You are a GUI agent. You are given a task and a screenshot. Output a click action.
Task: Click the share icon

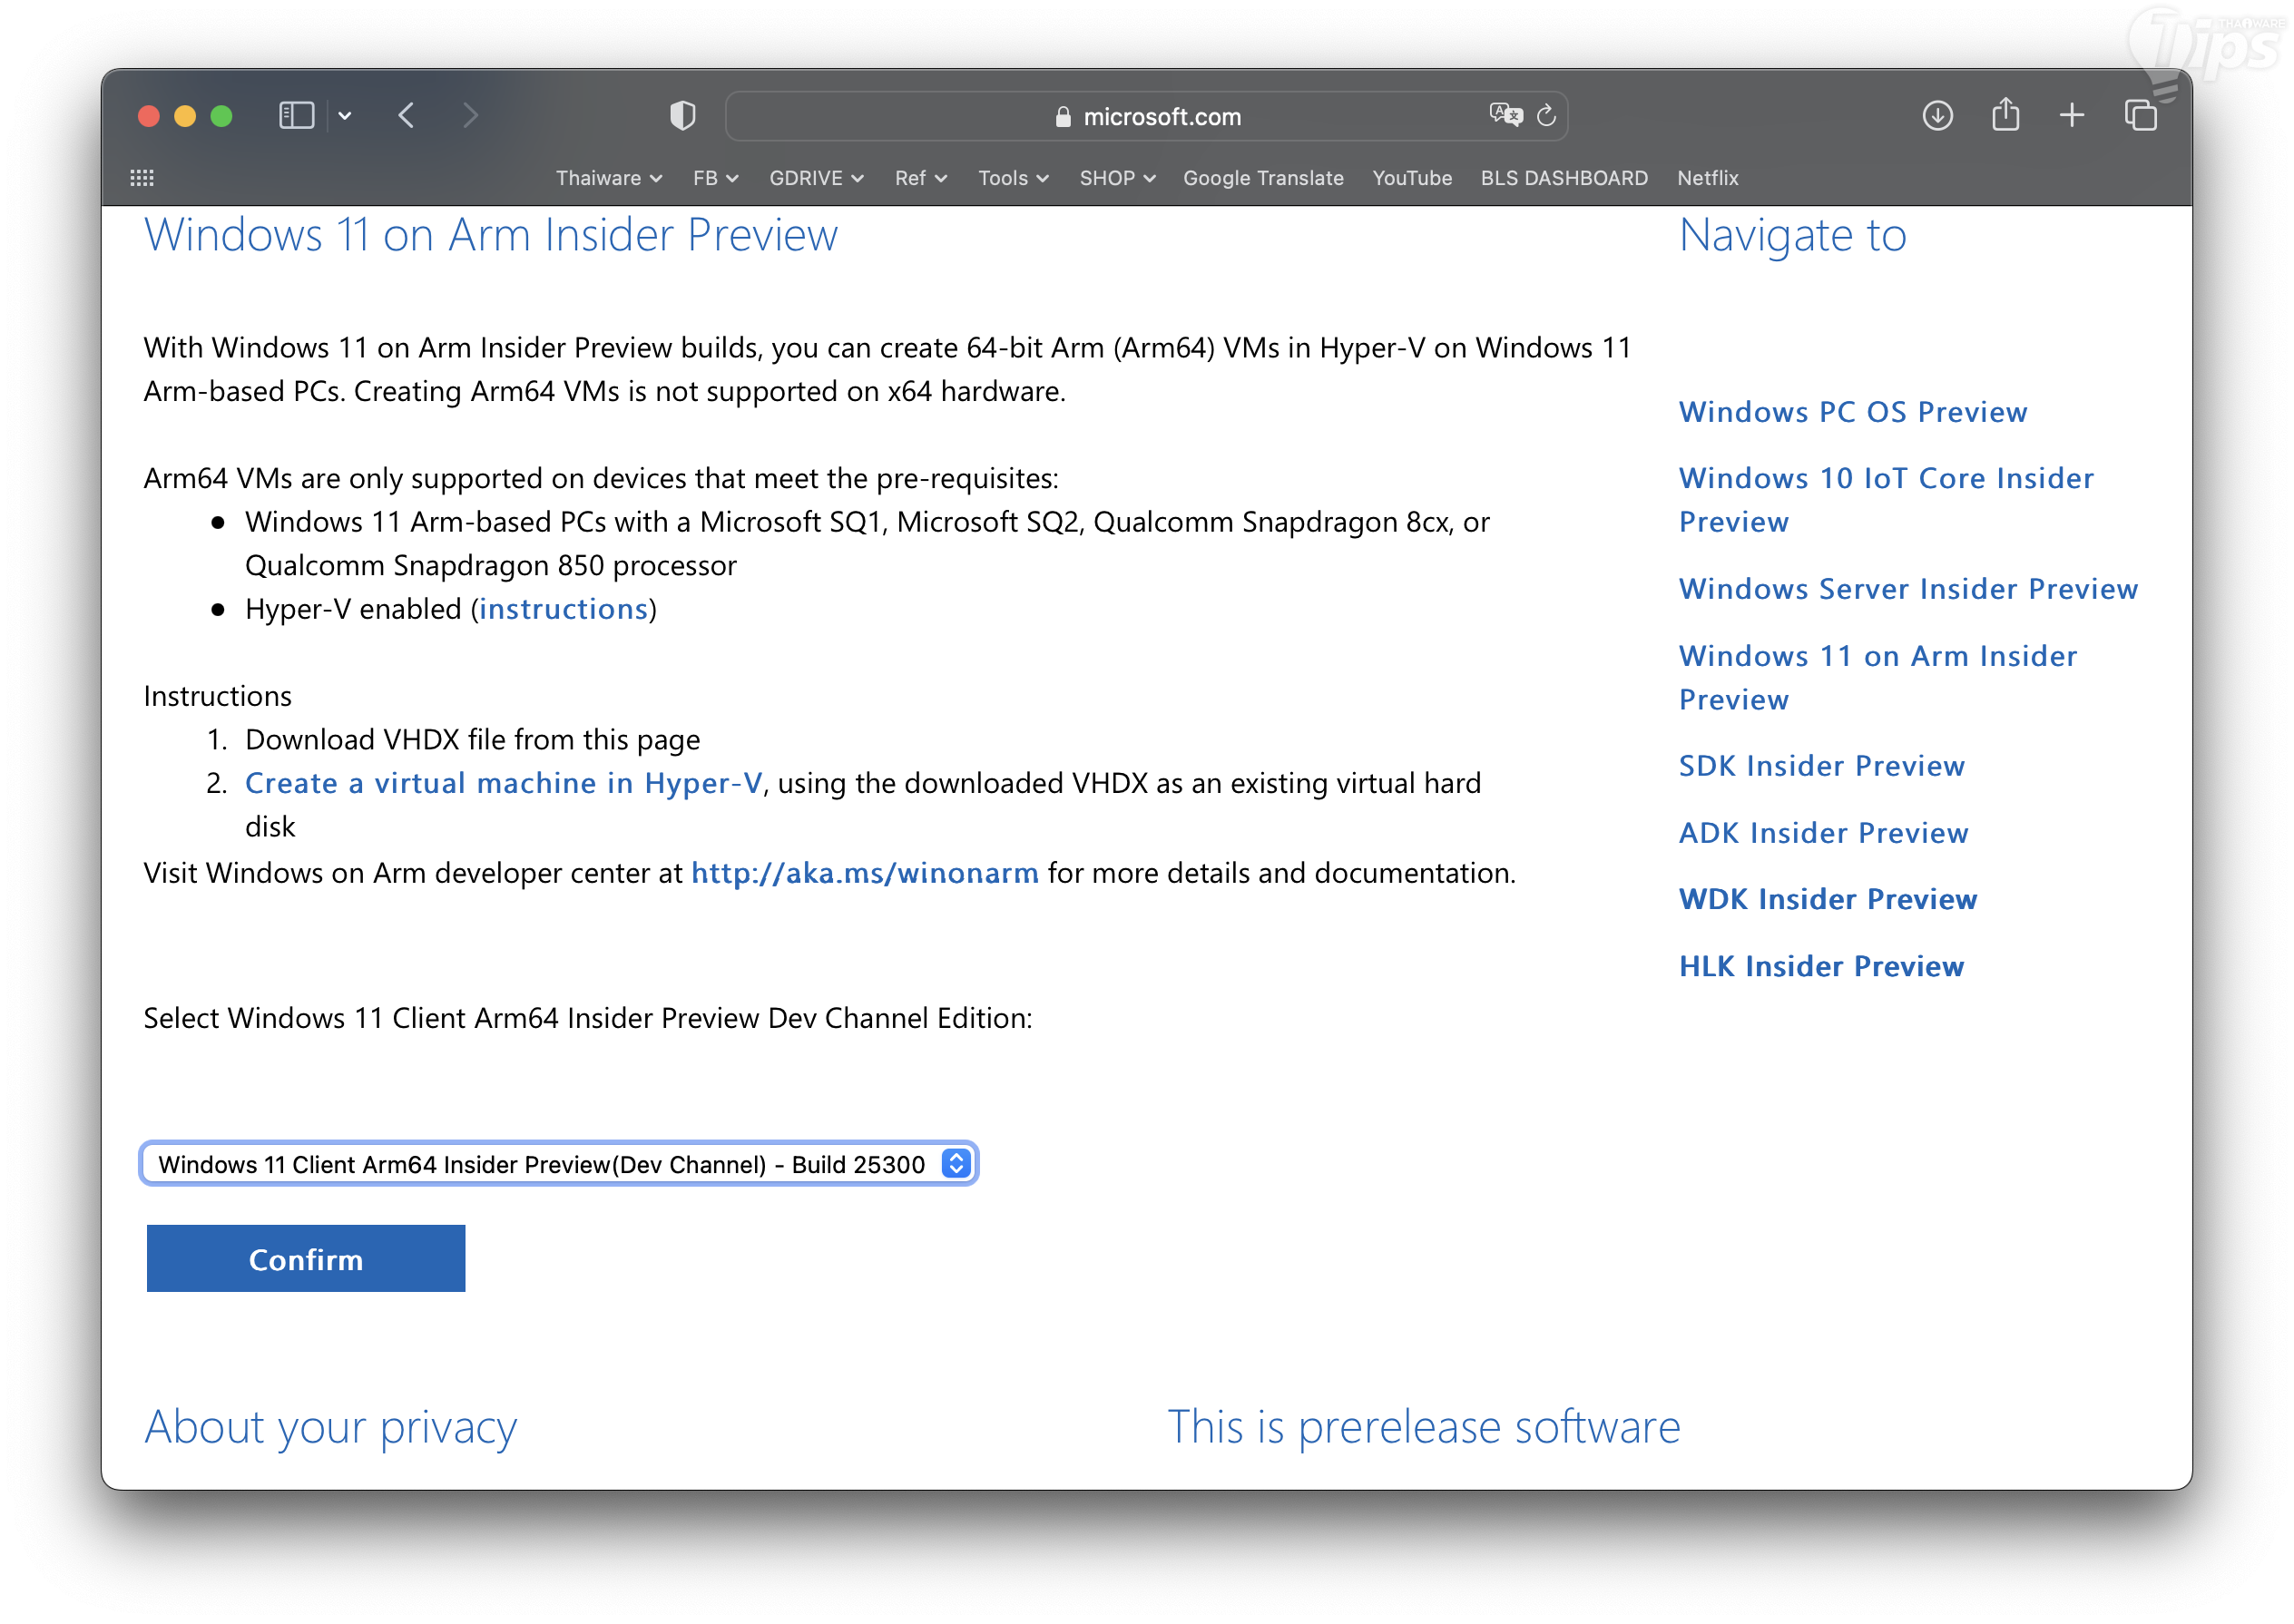(2005, 116)
